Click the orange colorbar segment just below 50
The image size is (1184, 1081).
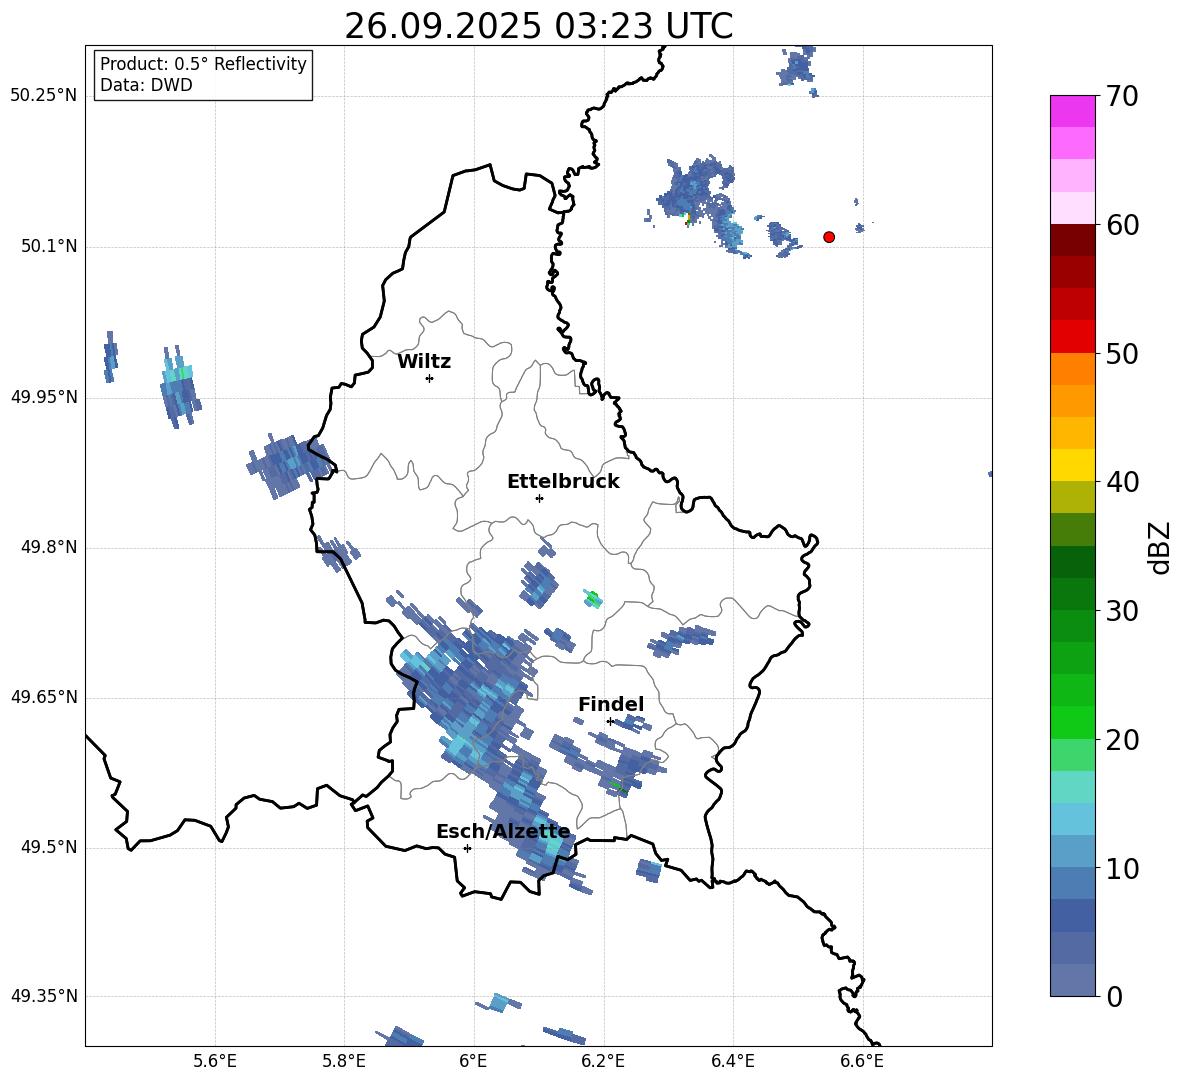pyautogui.click(x=1073, y=368)
